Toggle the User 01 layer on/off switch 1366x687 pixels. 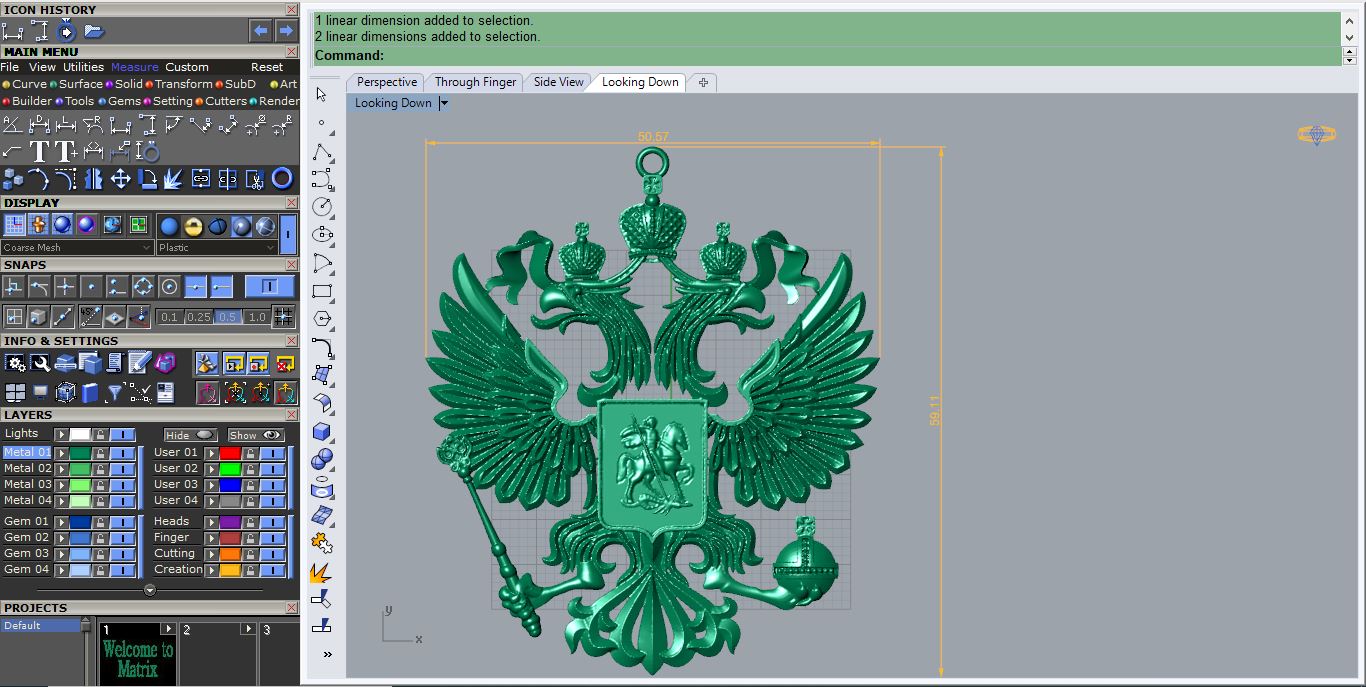pyautogui.click(x=272, y=453)
